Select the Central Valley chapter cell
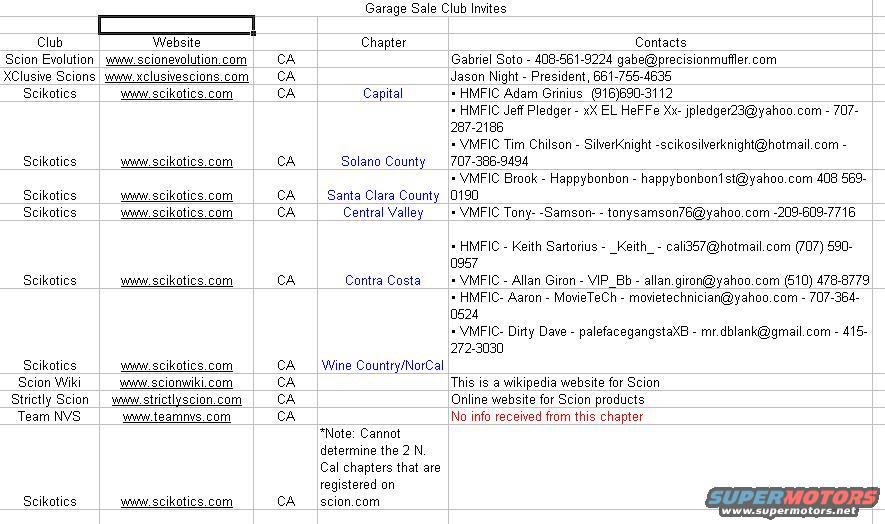This screenshot has width=885, height=524. 383,213
